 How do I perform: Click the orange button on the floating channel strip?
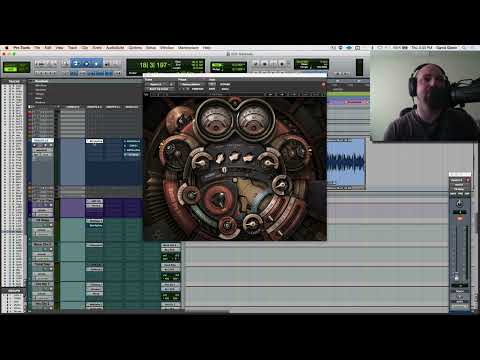(x=460, y=218)
